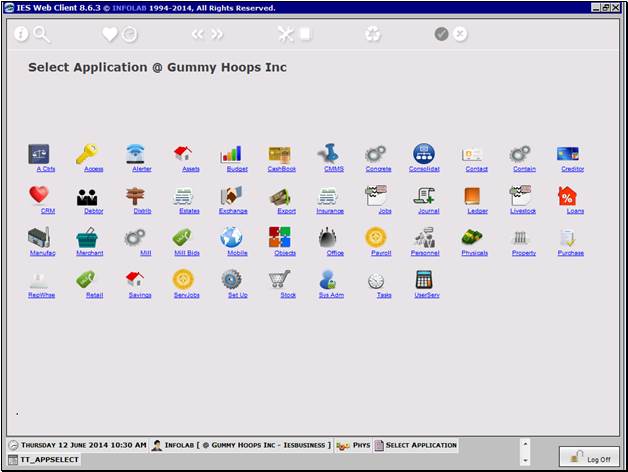Open the Consolidat blue network icon
Viewport: 628px width, 472px height.
(424, 154)
